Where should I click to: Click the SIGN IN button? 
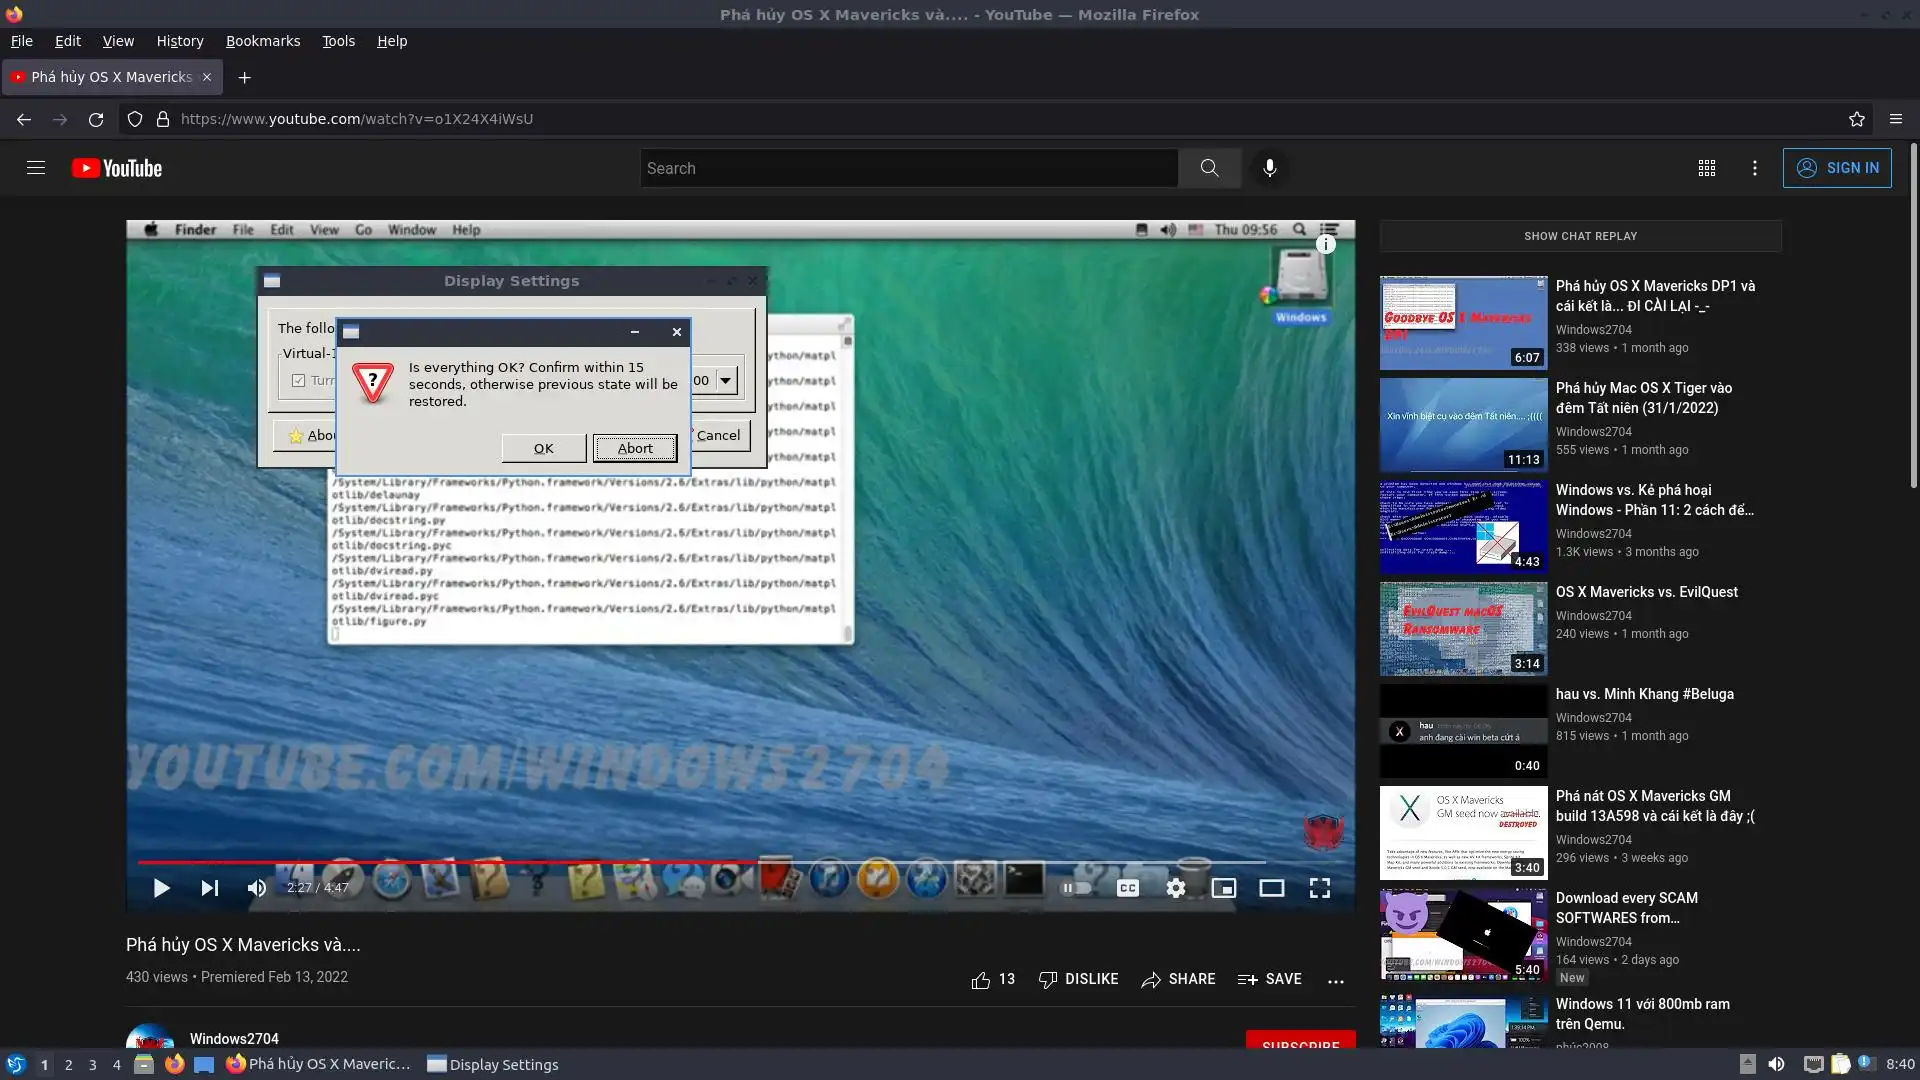click(x=1837, y=168)
